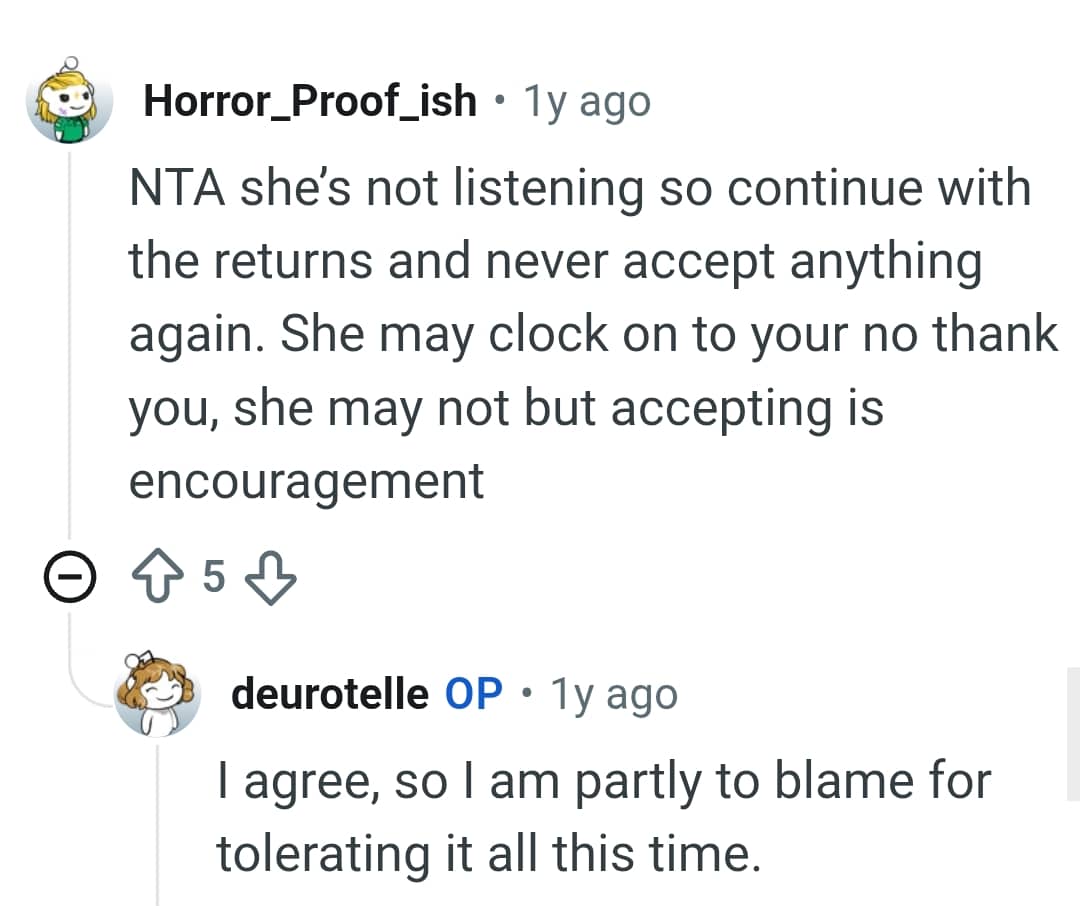Click deurotelle's Snoo avatar
Viewport: 1080px width, 906px height.
[x=153, y=695]
